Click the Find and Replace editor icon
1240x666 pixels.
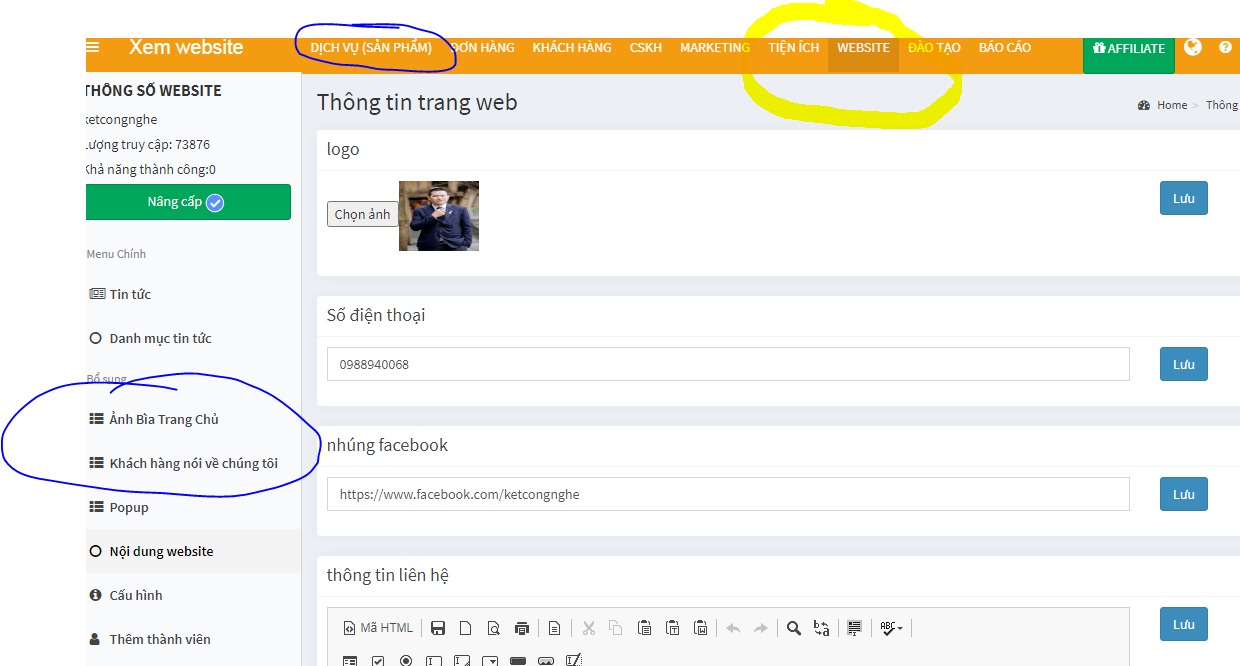click(x=821, y=628)
